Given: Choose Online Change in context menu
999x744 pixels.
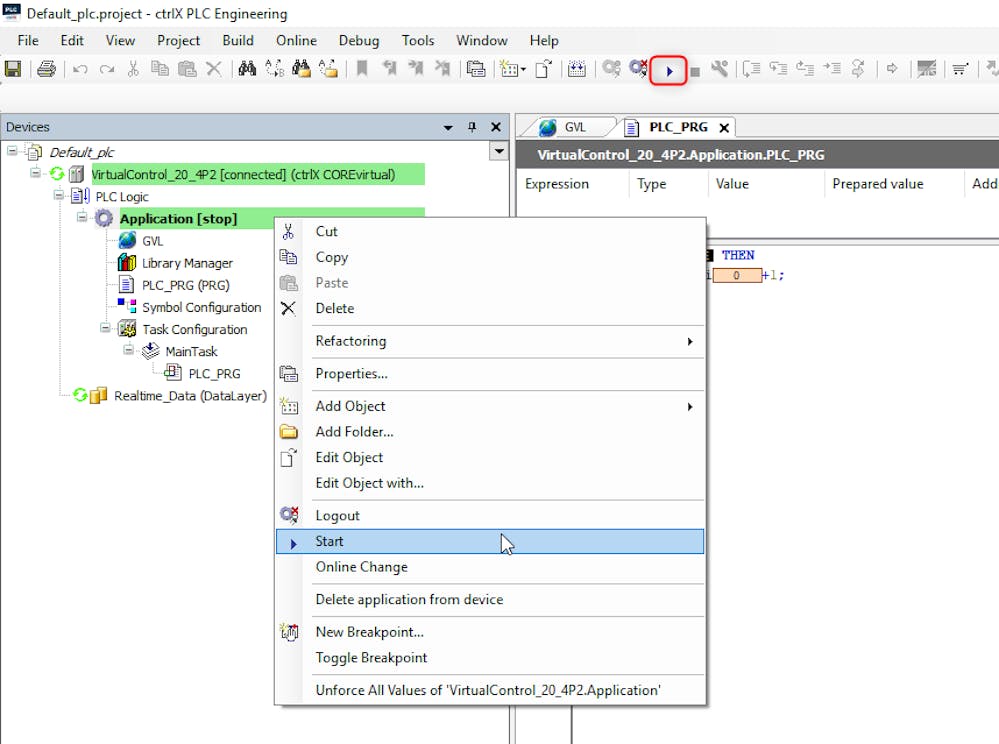Looking at the screenshot, I should click(x=490, y=567).
